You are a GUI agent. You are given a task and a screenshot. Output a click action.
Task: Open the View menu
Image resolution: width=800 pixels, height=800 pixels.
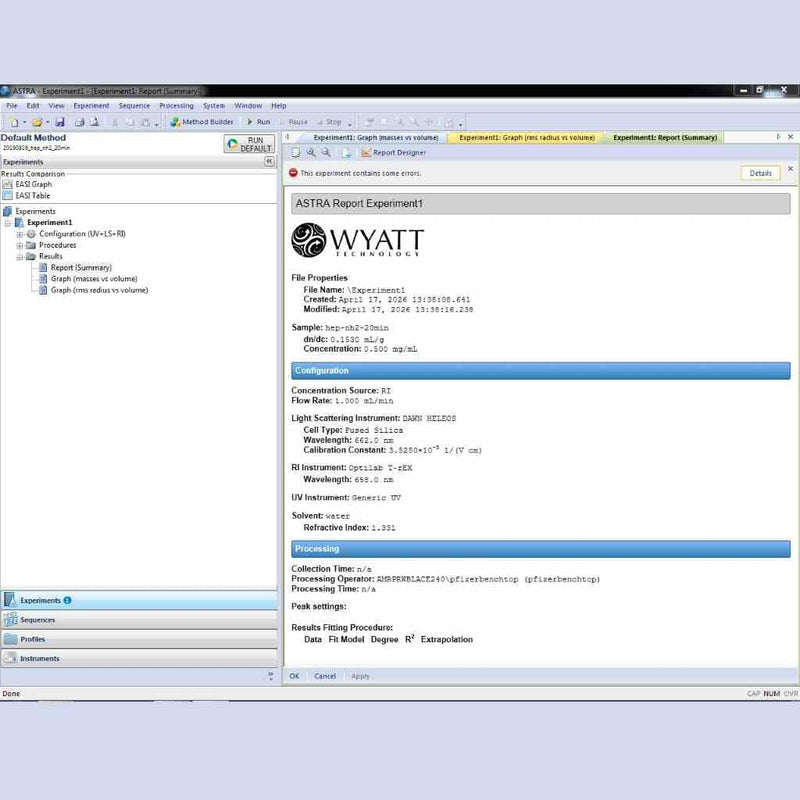click(56, 106)
